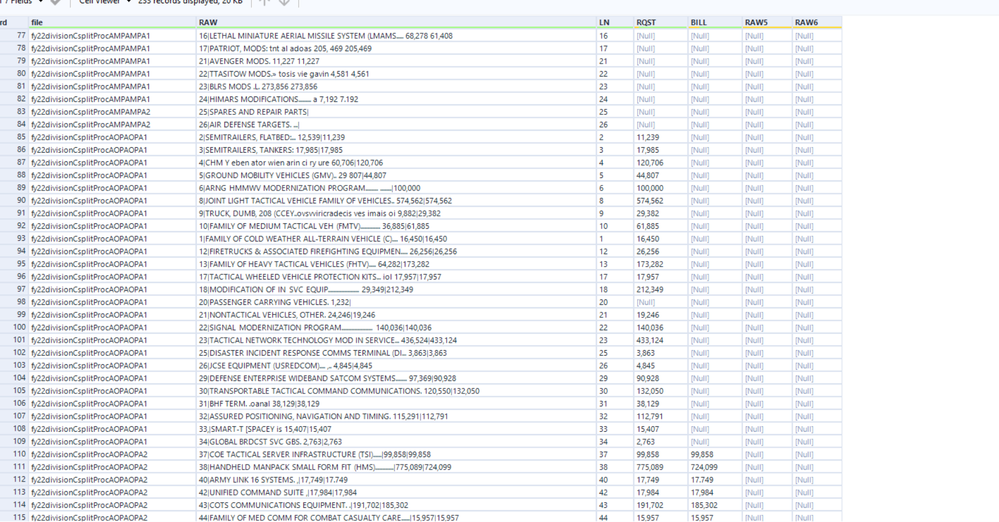Select record number 110 row header
Viewport: 999px width, 522px height.
[x=14, y=454]
